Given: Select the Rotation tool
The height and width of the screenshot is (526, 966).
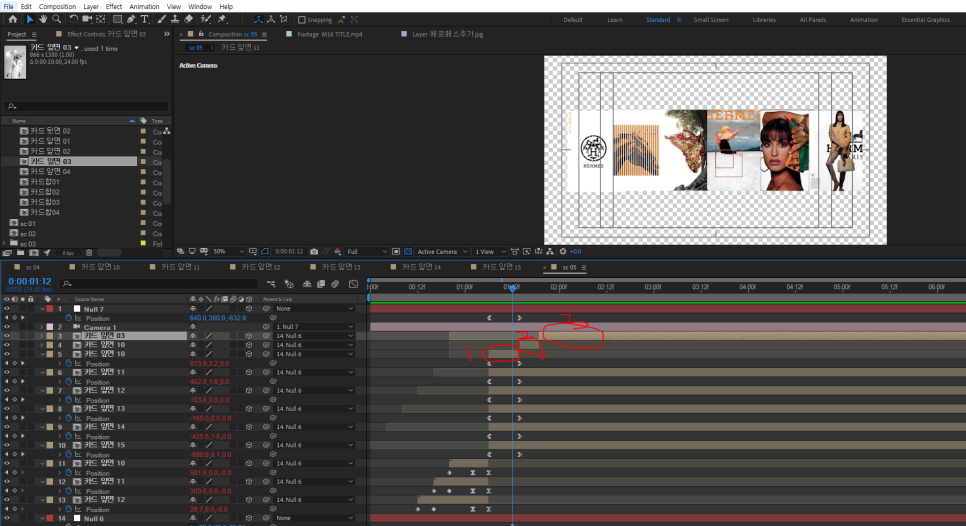Looking at the screenshot, I should (73, 20).
